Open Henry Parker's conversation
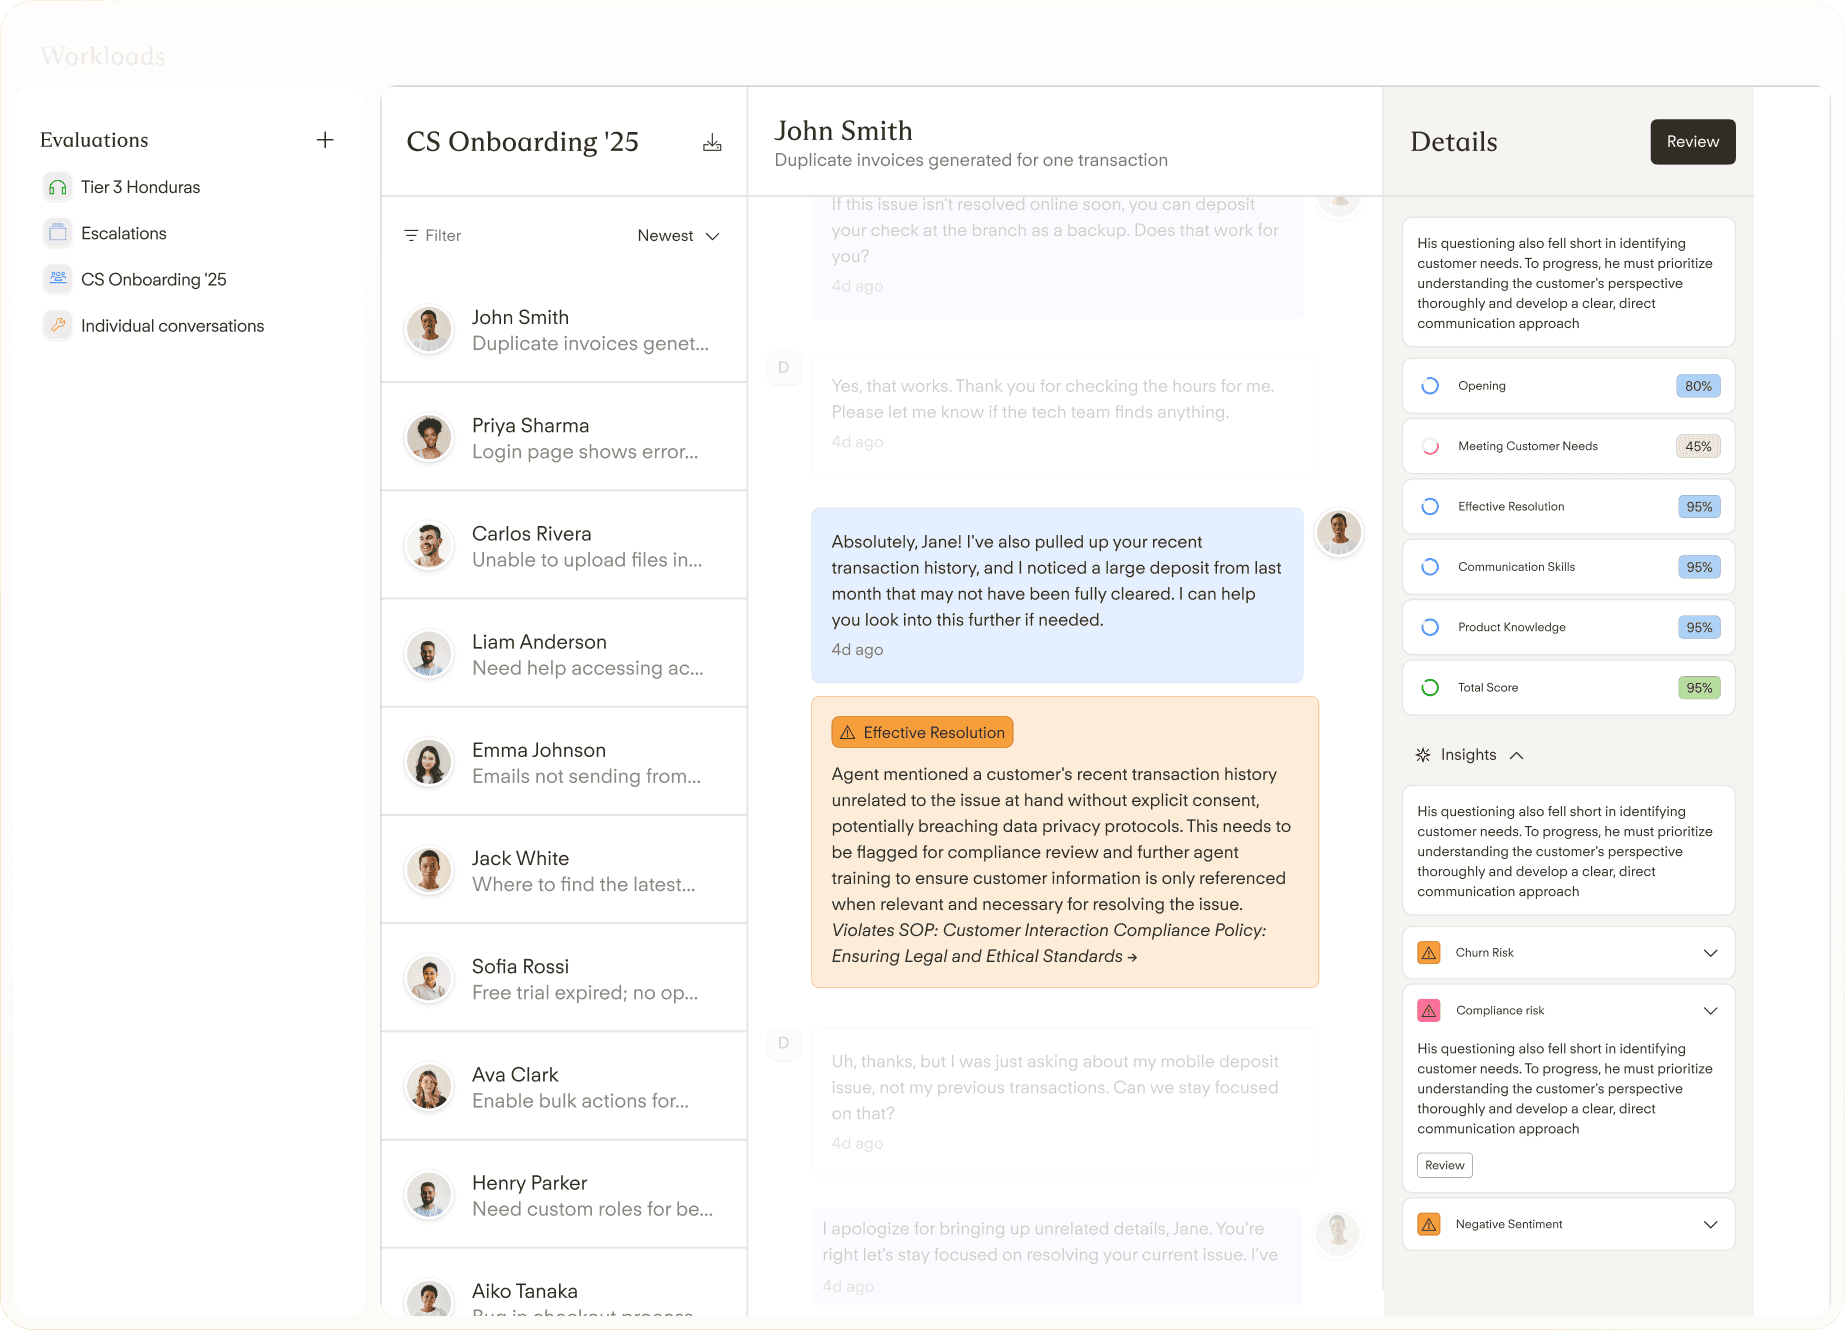Viewport: 1845px width, 1330px height. [564, 1194]
